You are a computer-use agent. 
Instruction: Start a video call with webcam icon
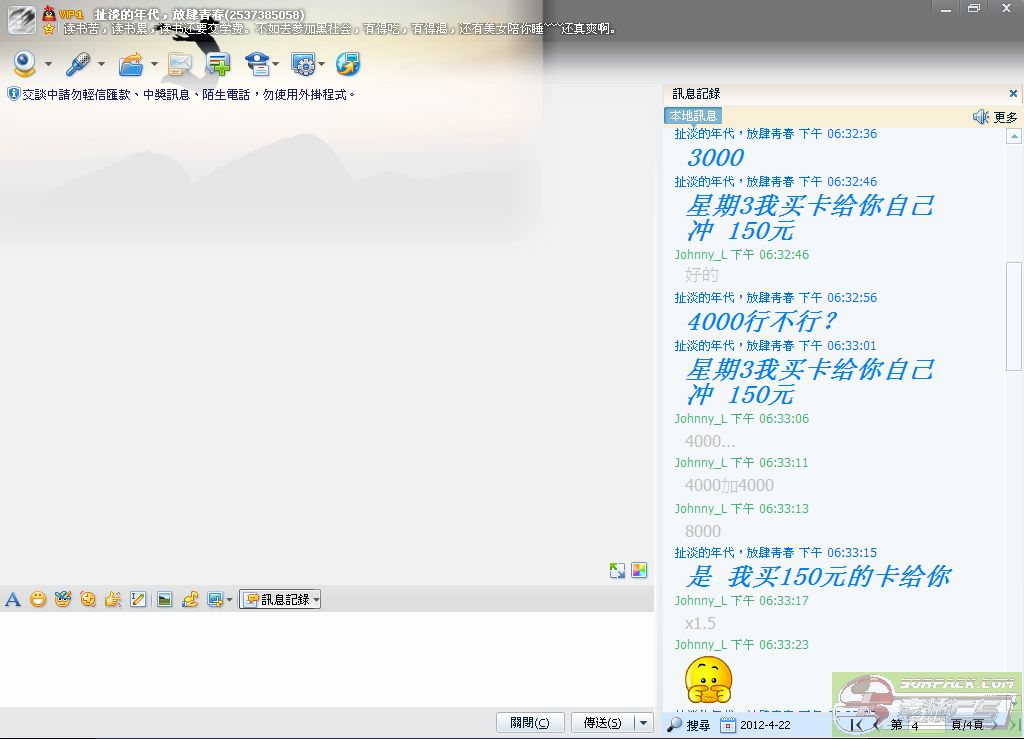coord(24,65)
